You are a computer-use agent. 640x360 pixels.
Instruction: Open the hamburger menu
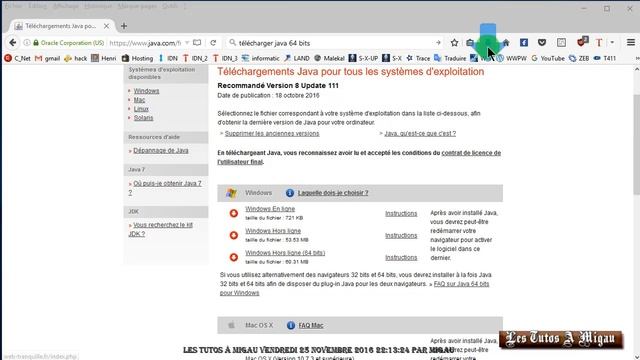631,42
